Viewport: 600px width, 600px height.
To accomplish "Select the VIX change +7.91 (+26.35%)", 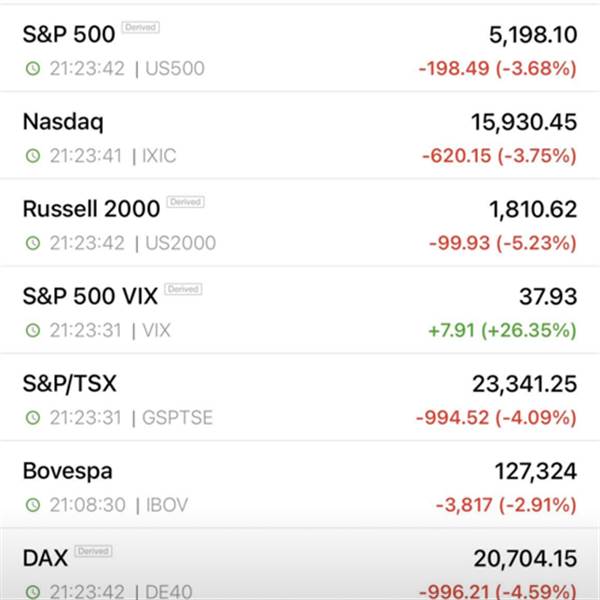I will (502, 331).
